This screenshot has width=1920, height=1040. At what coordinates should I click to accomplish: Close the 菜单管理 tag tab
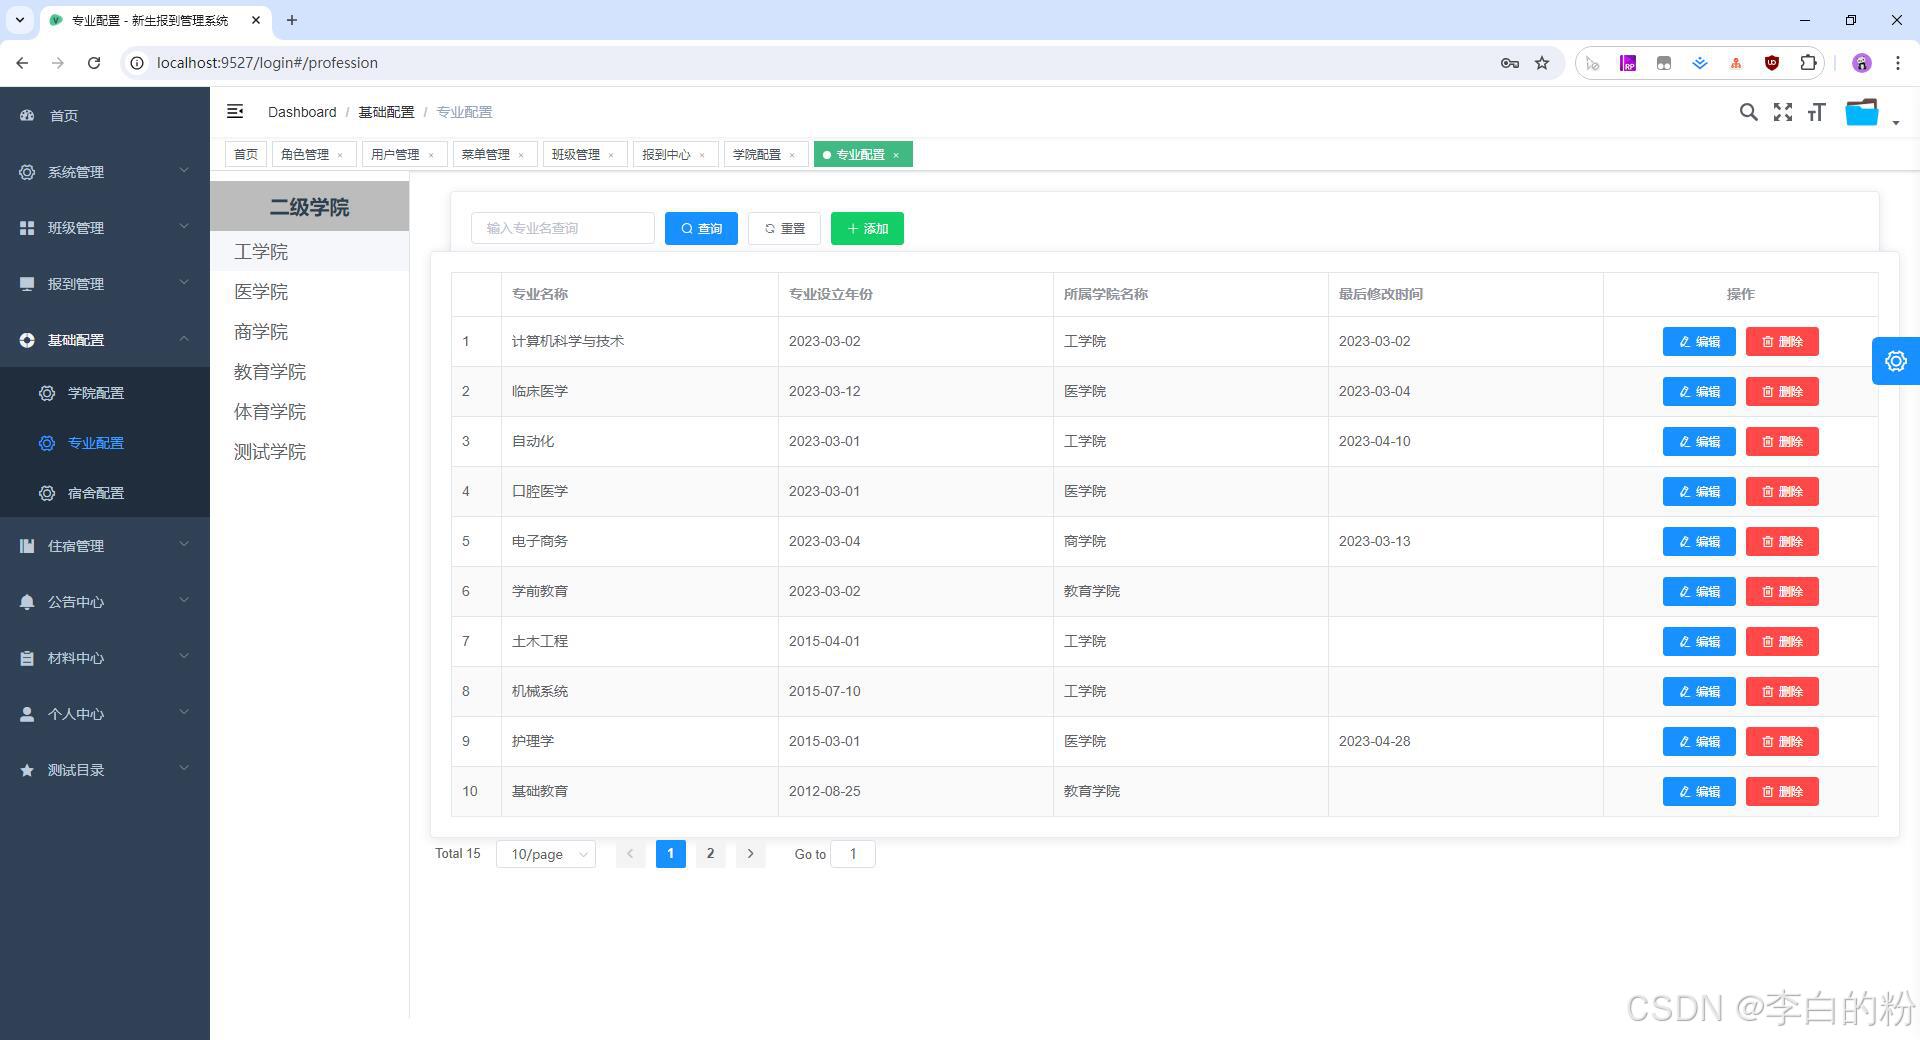(521, 155)
